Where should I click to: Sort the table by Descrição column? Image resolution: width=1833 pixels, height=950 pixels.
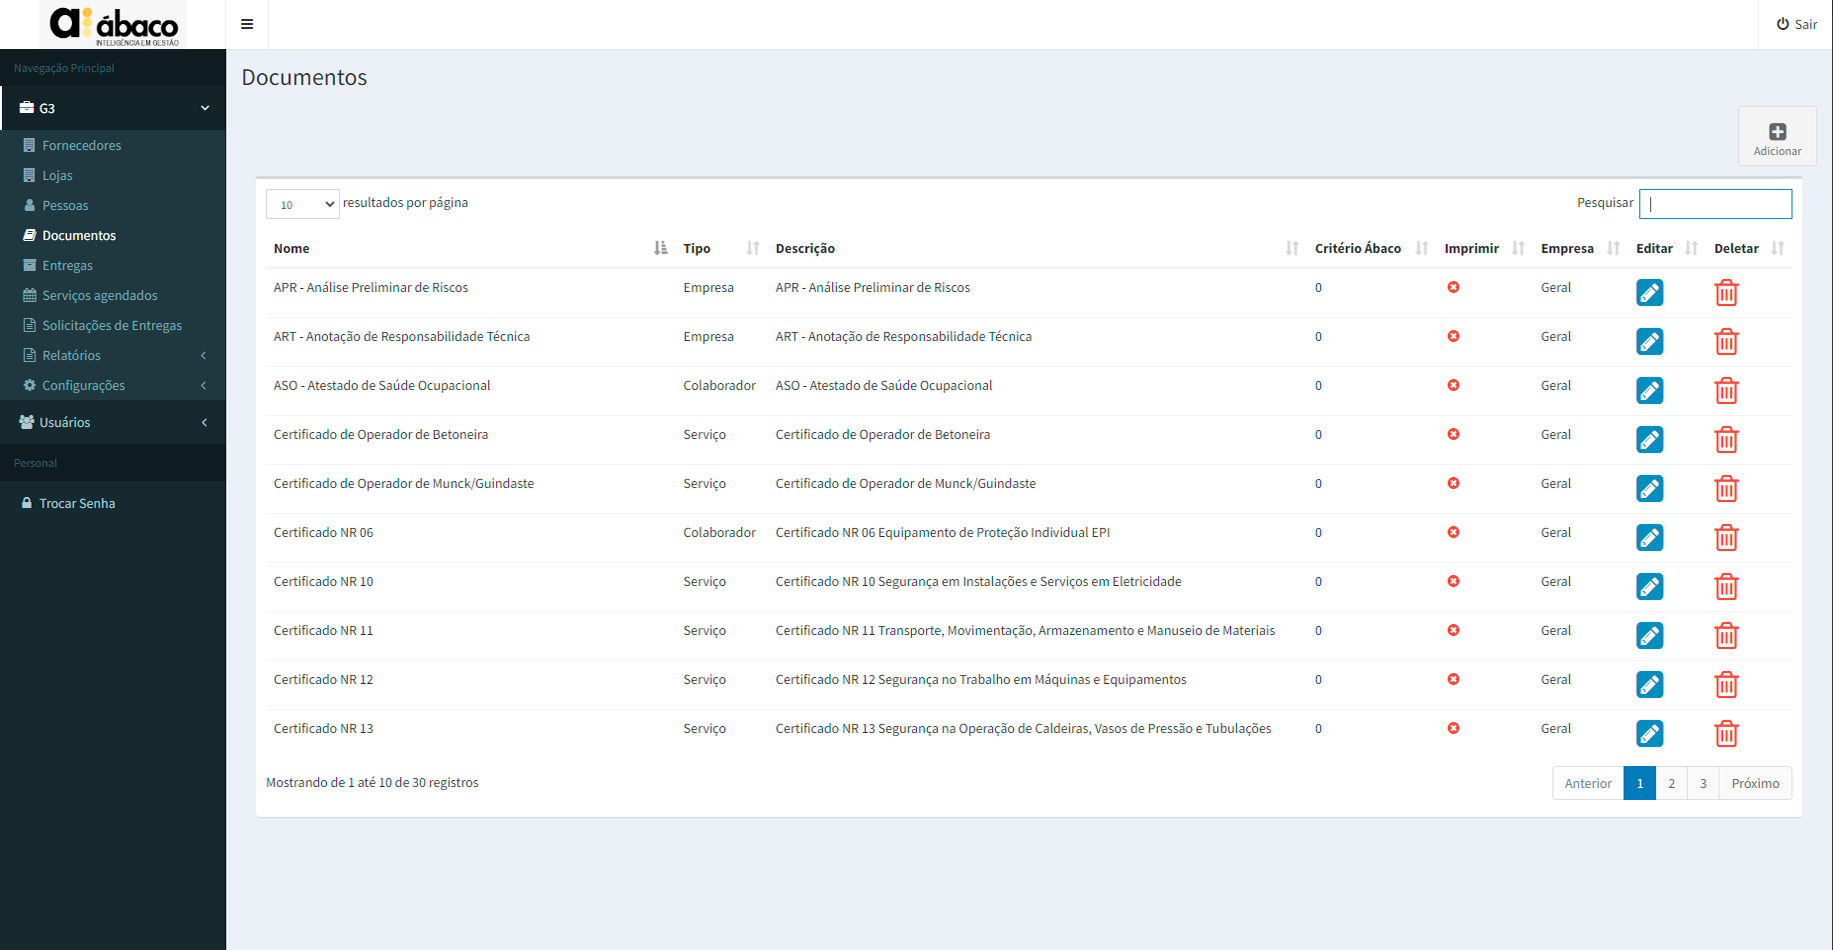point(1037,248)
